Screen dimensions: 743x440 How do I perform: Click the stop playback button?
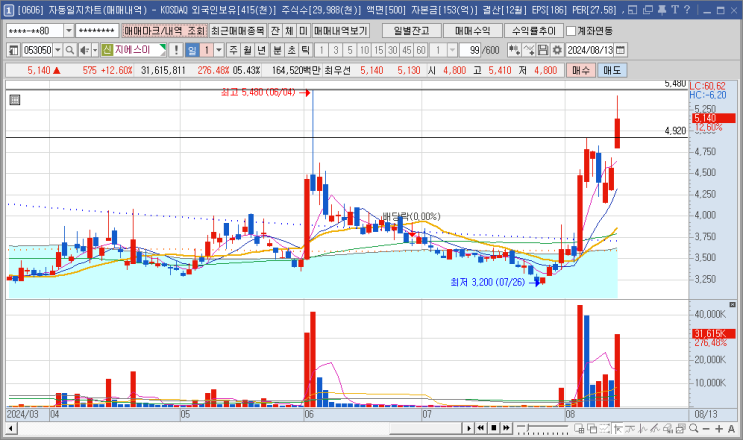pos(493,428)
